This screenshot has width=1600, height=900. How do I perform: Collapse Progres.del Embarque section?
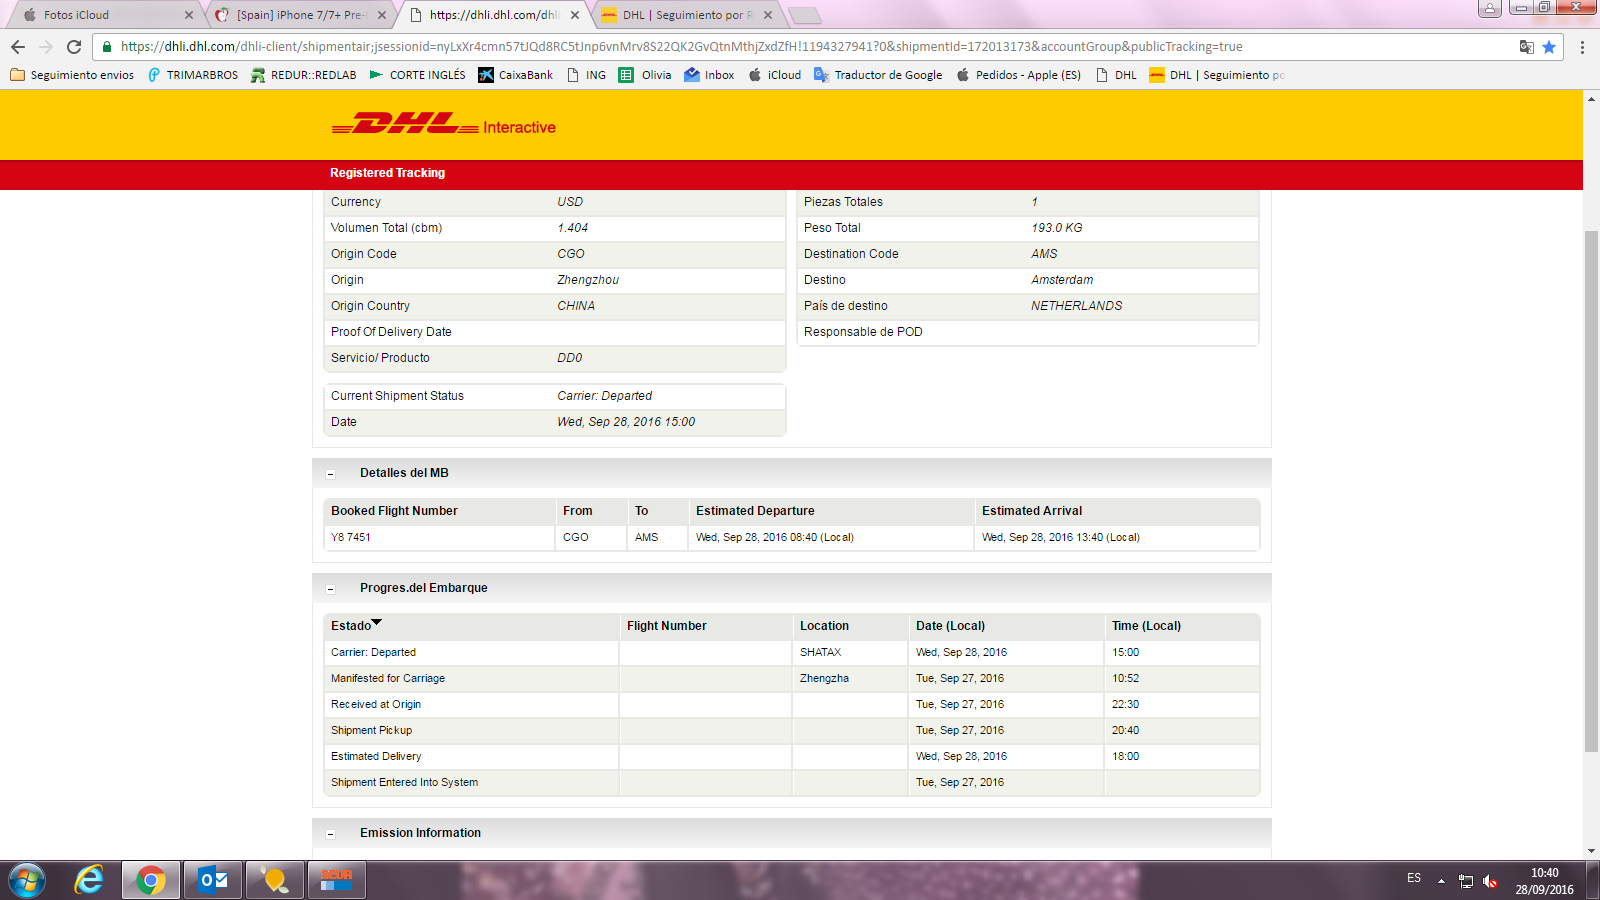pos(330,589)
